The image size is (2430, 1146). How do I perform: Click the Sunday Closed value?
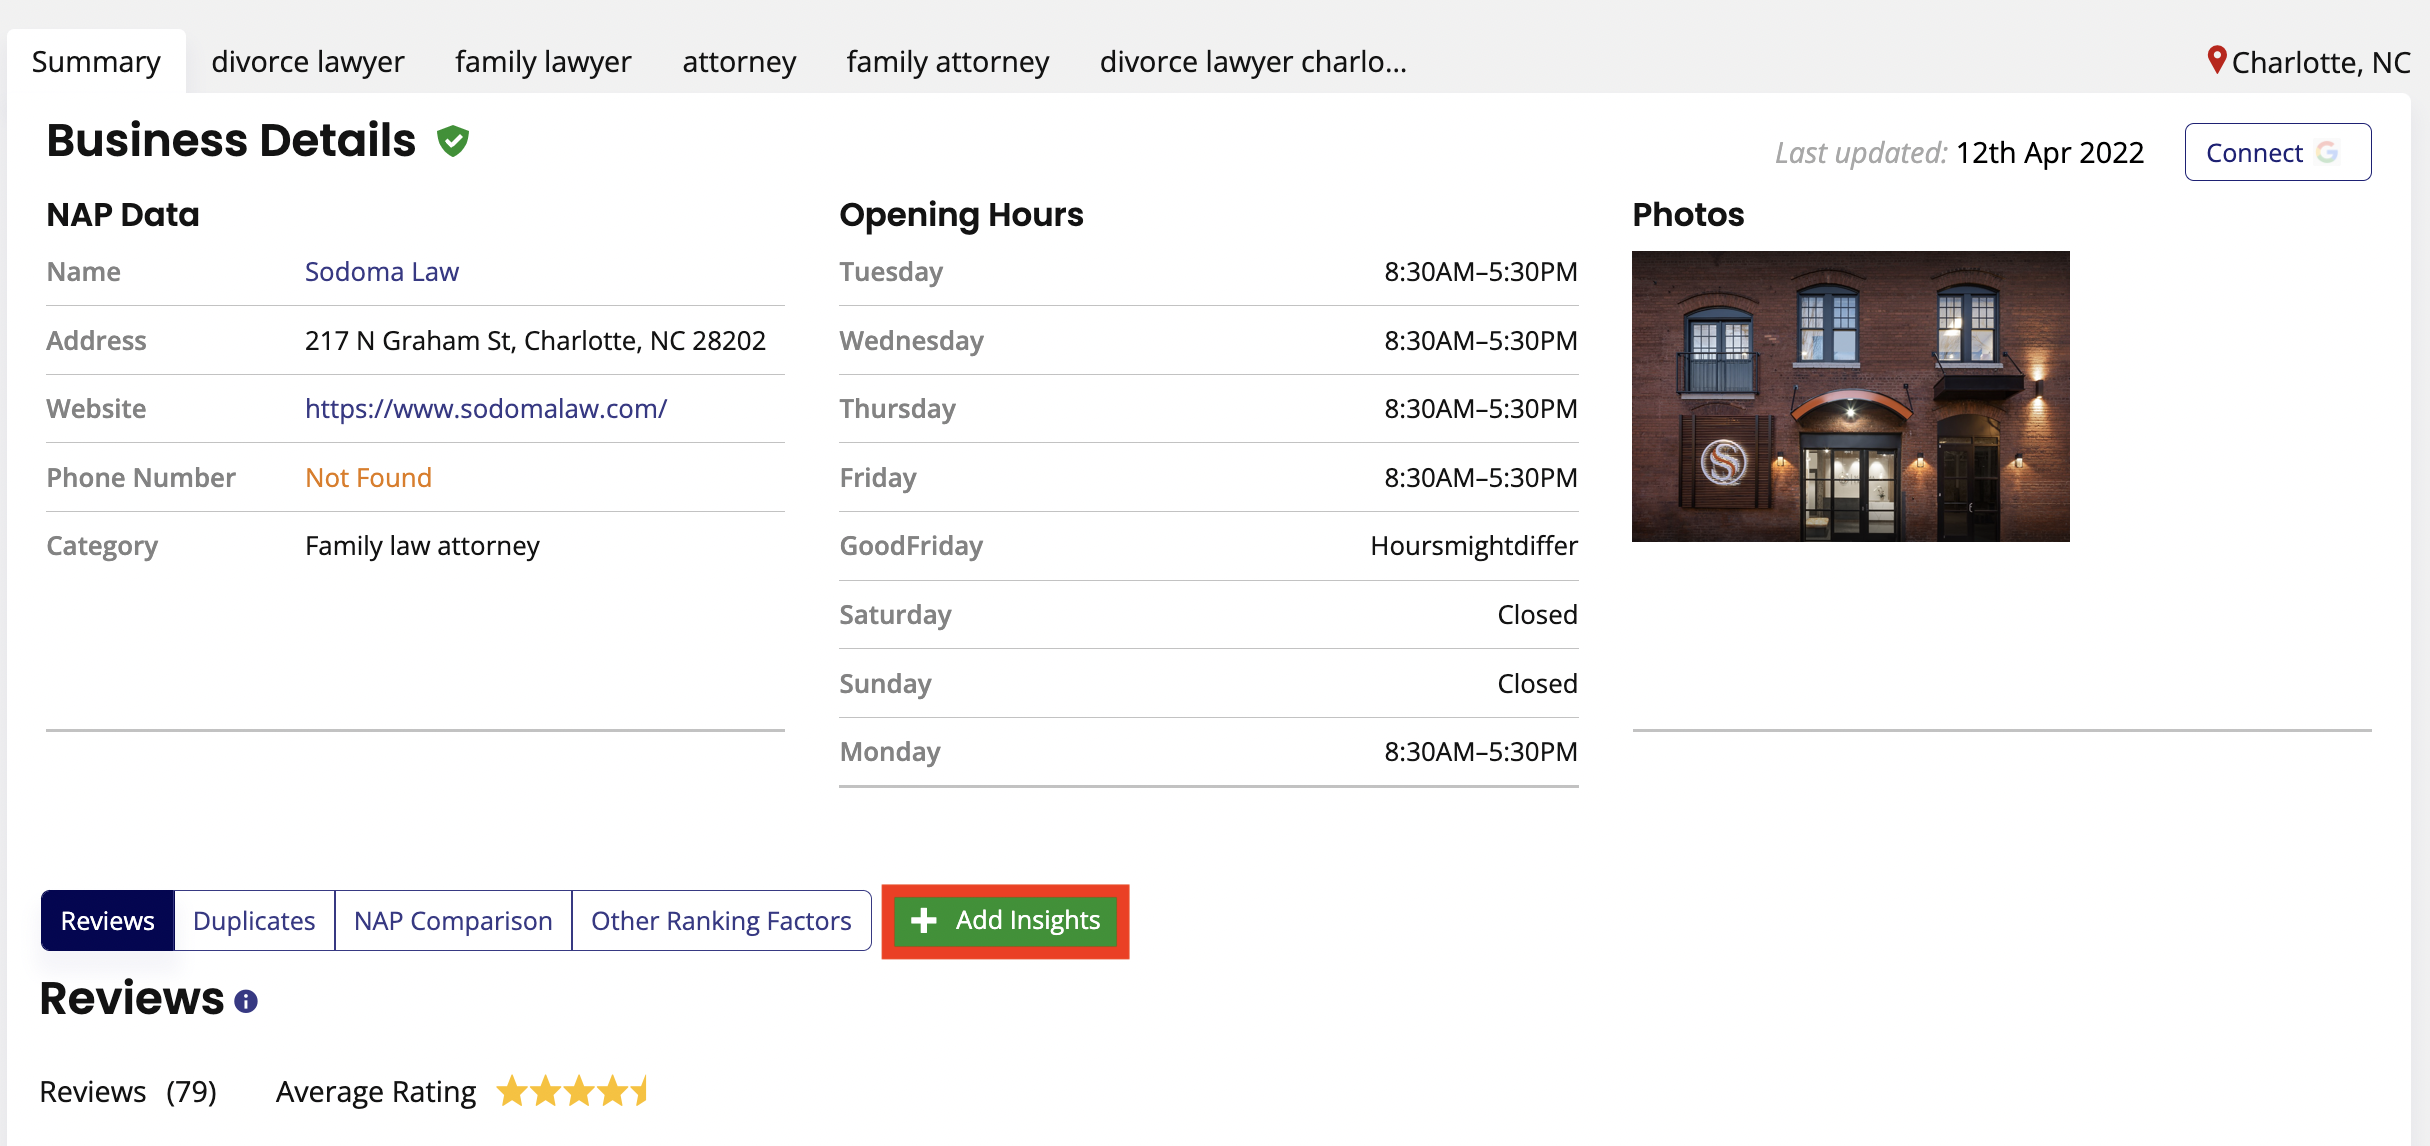(x=1538, y=684)
